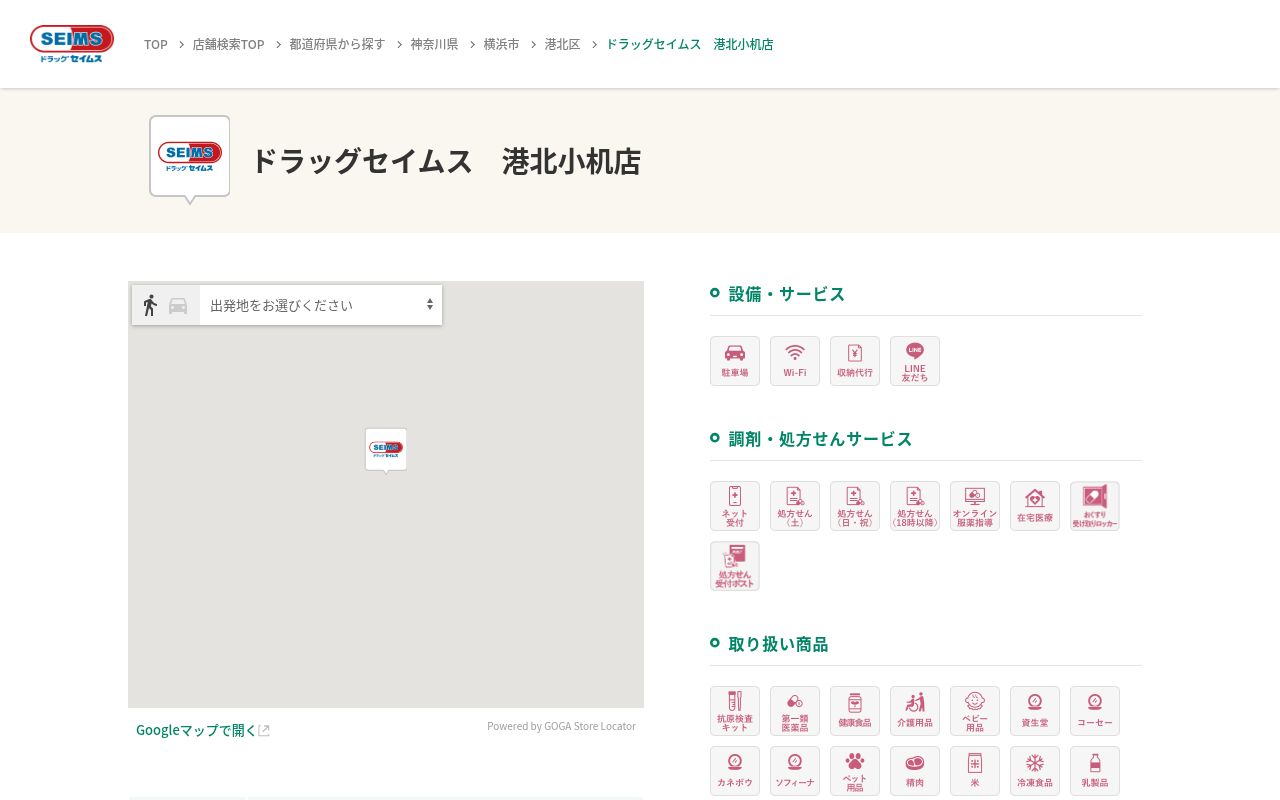This screenshot has width=1280, height=800.
Task: Click the 処方せん(土) icon
Action: pos(795,506)
